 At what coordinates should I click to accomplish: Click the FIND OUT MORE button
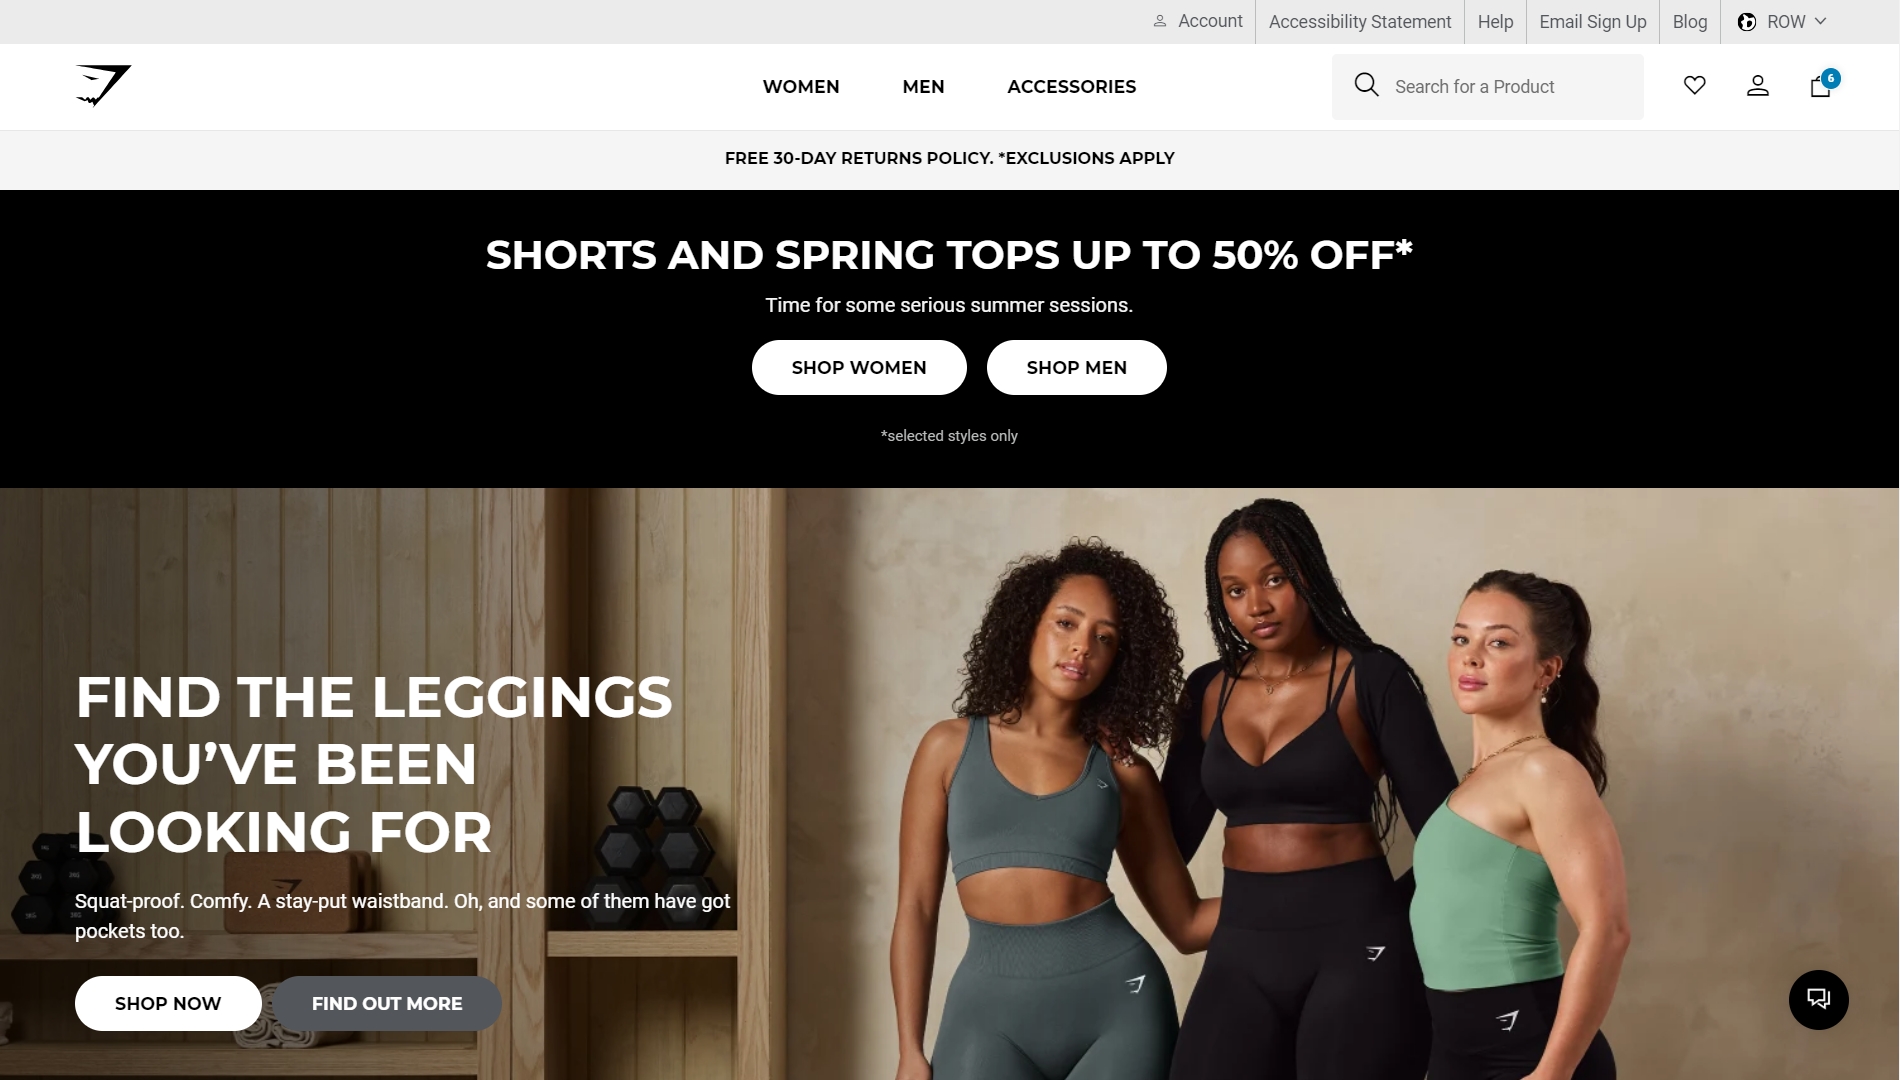click(387, 1003)
